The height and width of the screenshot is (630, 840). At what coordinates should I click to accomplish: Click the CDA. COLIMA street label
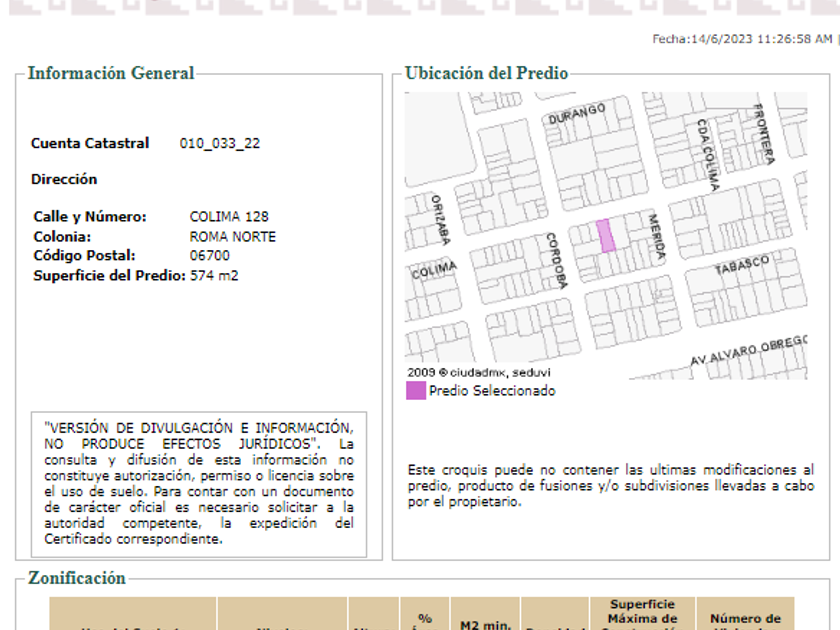(707, 155)
